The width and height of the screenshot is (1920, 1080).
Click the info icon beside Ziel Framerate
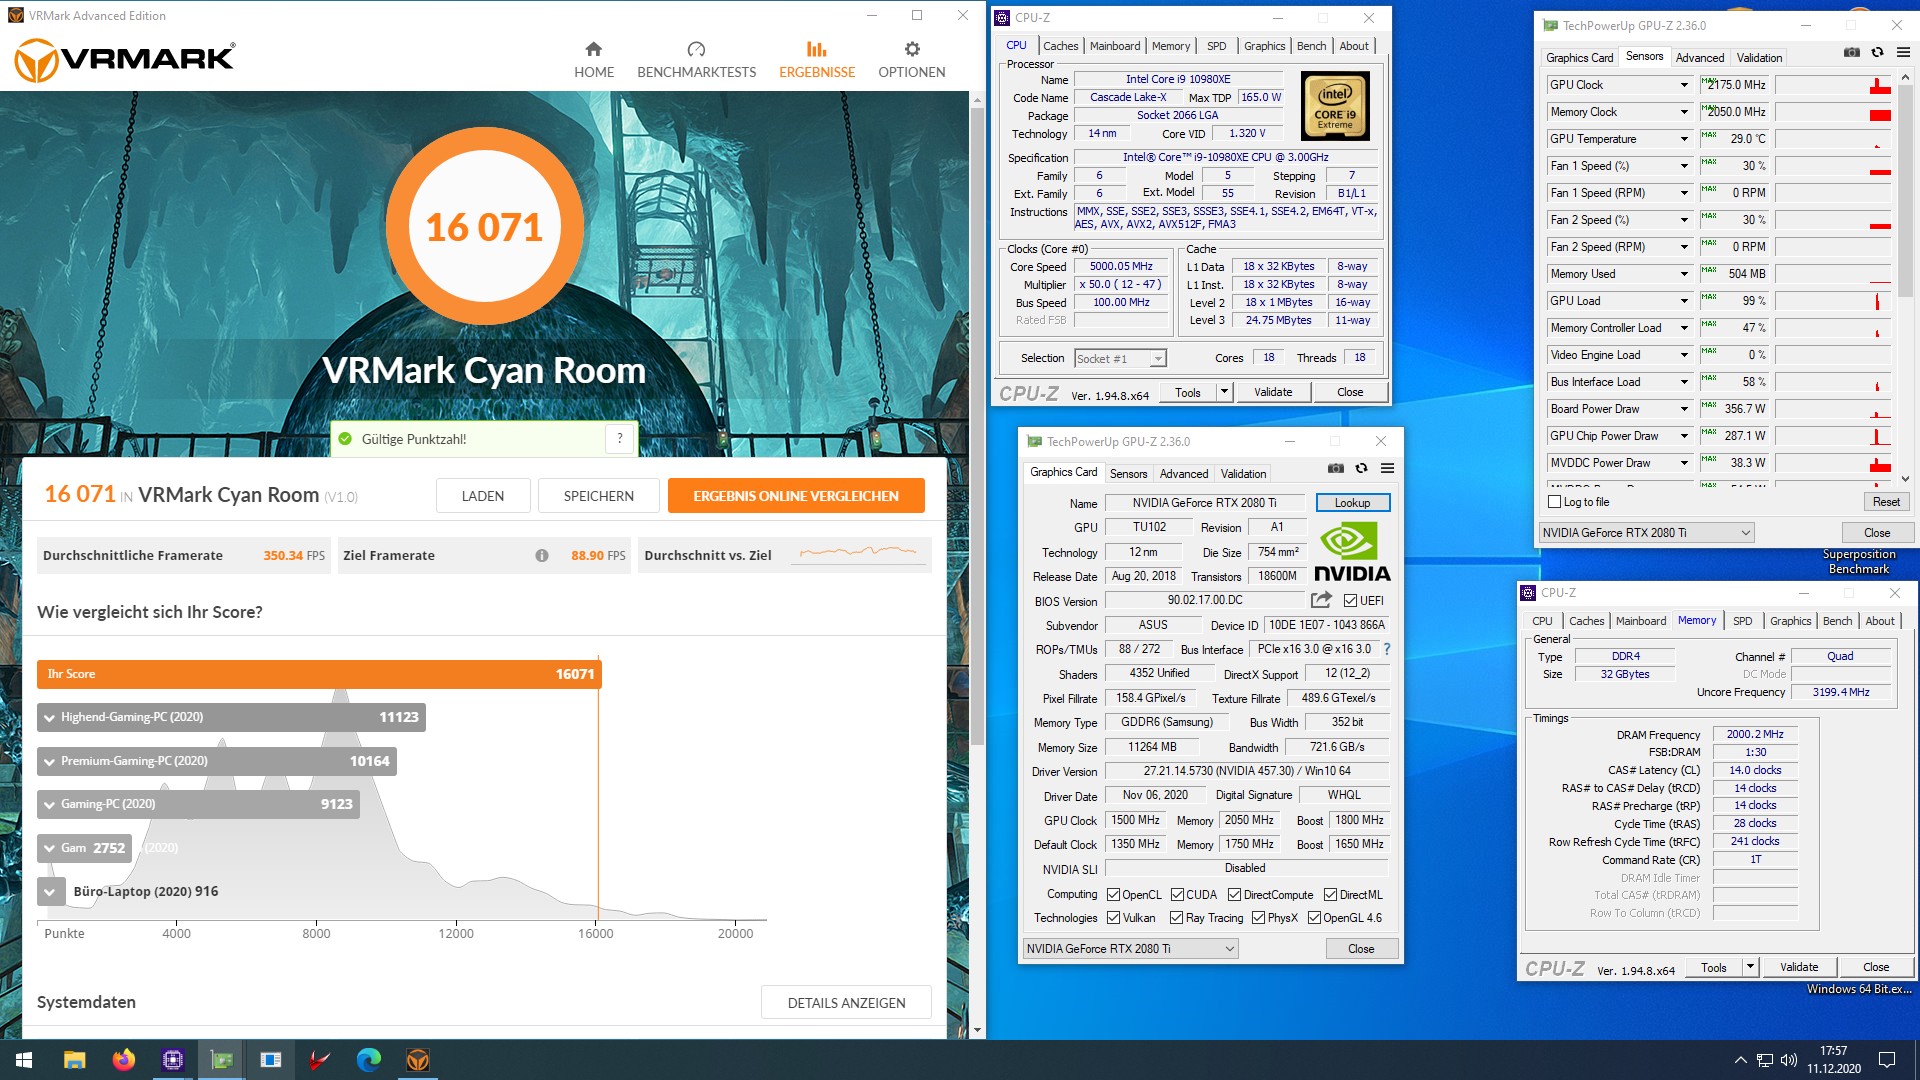point(541,556)
